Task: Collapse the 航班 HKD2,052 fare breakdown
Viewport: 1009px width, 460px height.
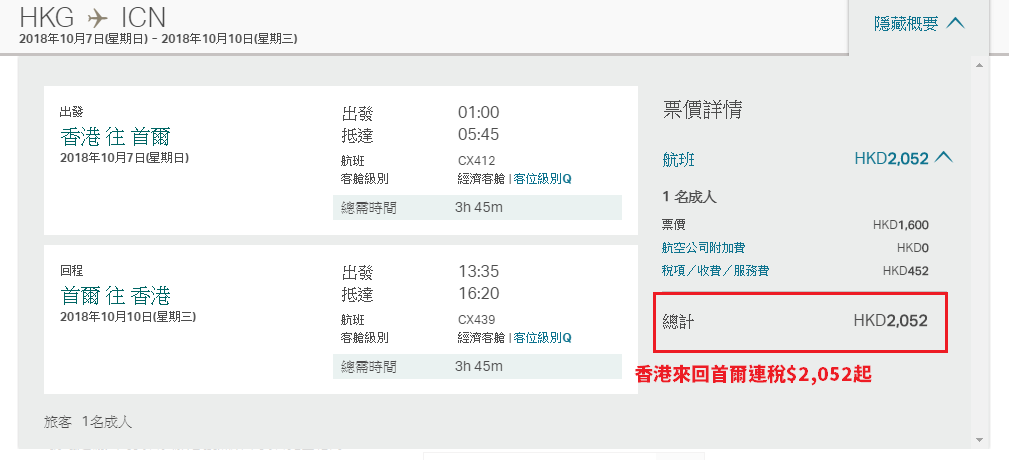Action: (943, 157)
